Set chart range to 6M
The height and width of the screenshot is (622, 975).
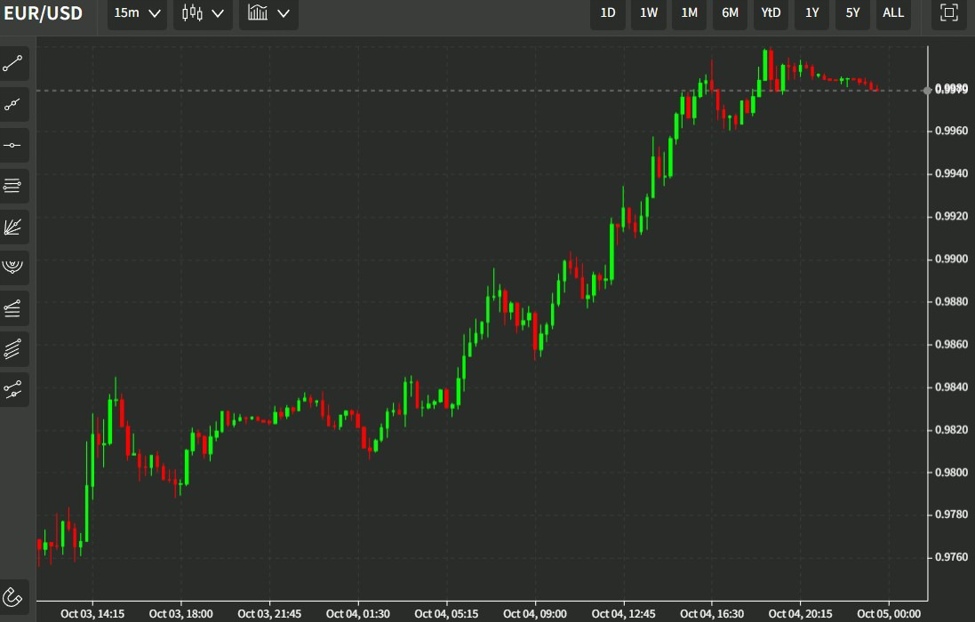730,13
